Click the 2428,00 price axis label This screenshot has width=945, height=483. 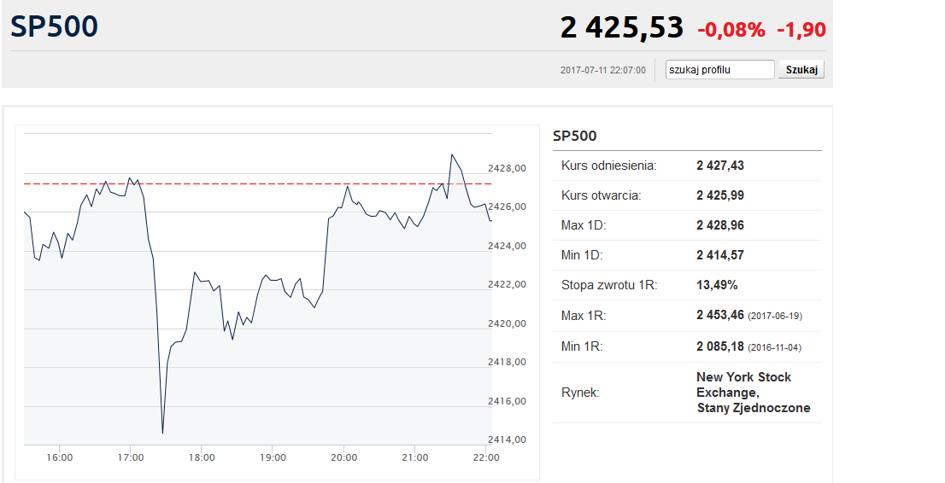(507, 168)
